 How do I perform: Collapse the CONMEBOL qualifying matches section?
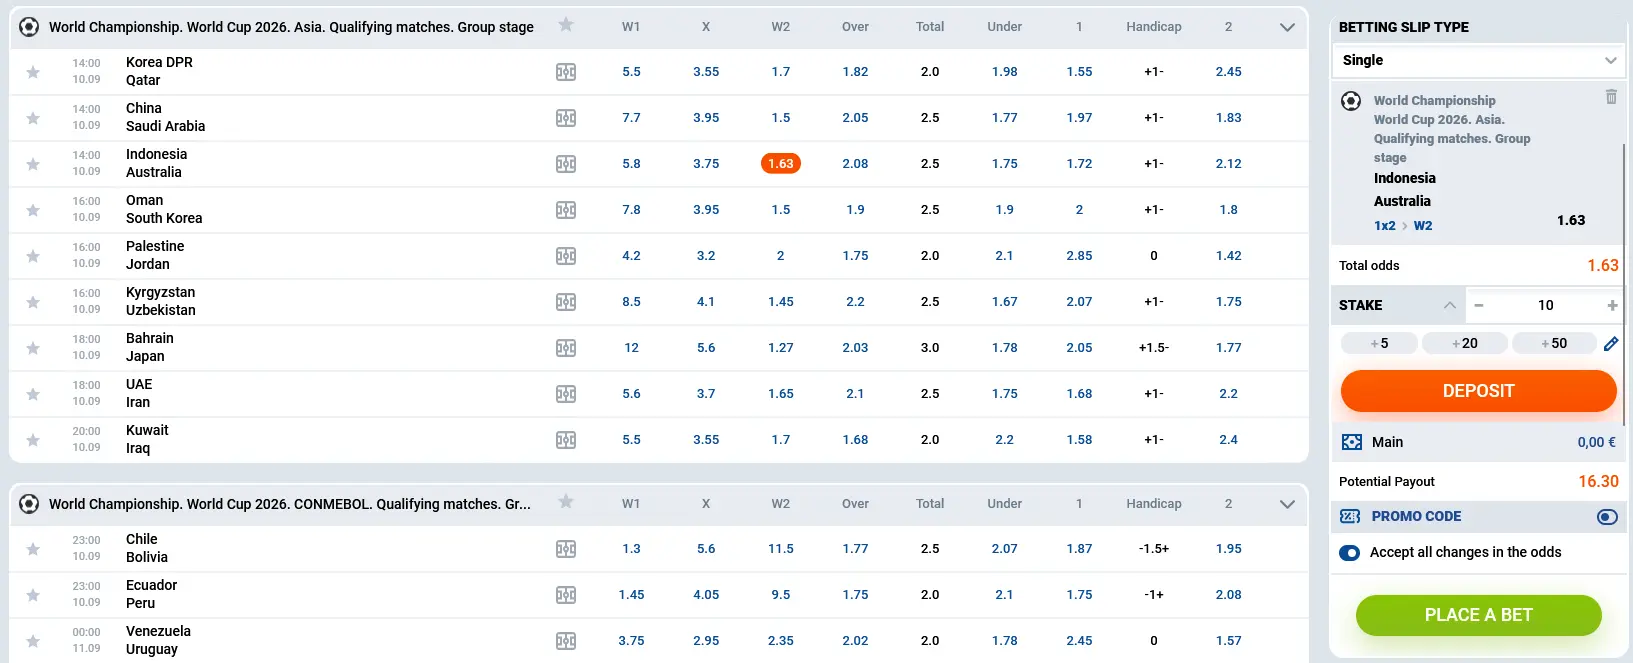(1287, 504)
